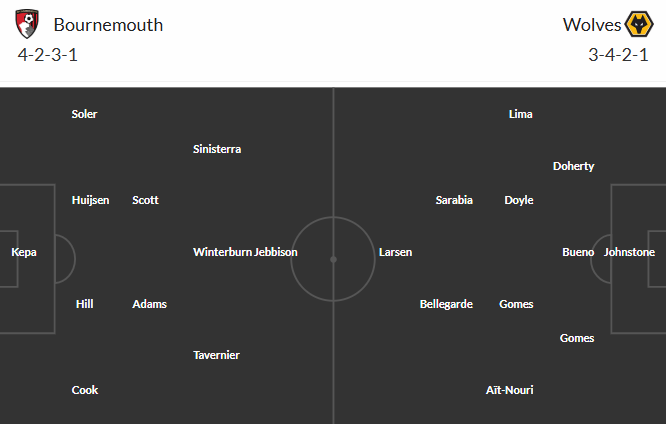Click Doherty in the Wolves defence

click(x=573, y=166)
